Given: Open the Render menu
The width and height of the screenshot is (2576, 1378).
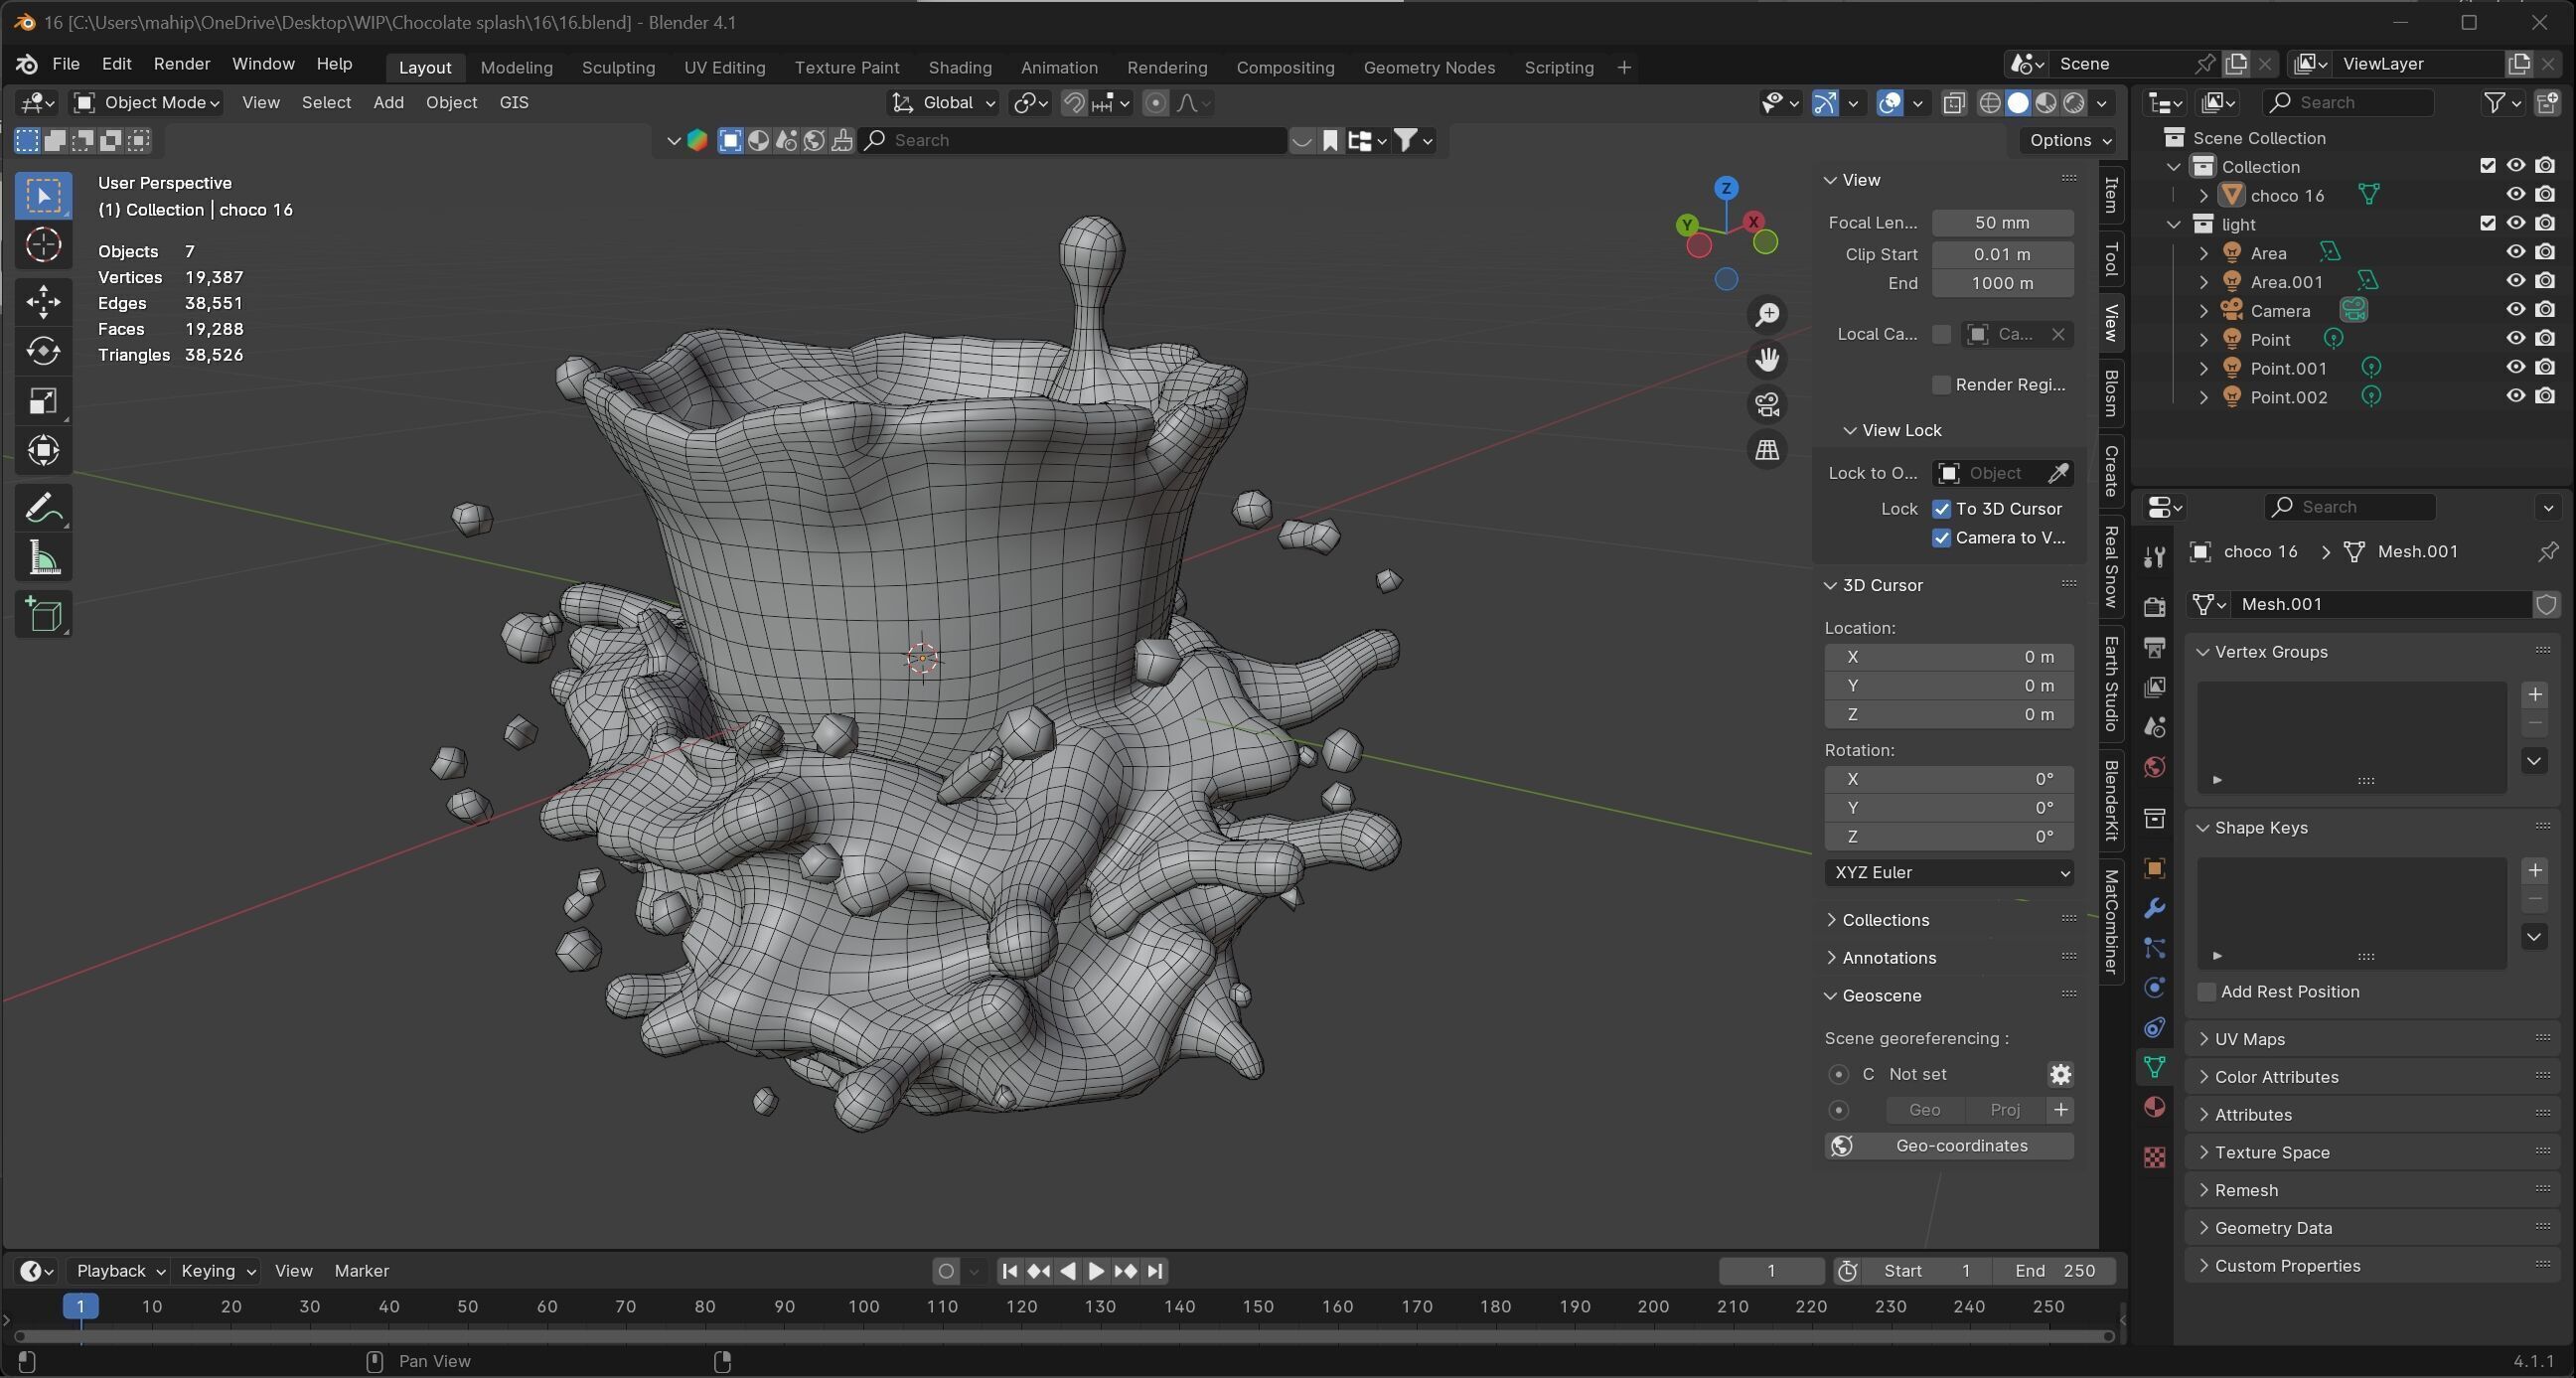Looking at the screenshot, I should (181, 64).
